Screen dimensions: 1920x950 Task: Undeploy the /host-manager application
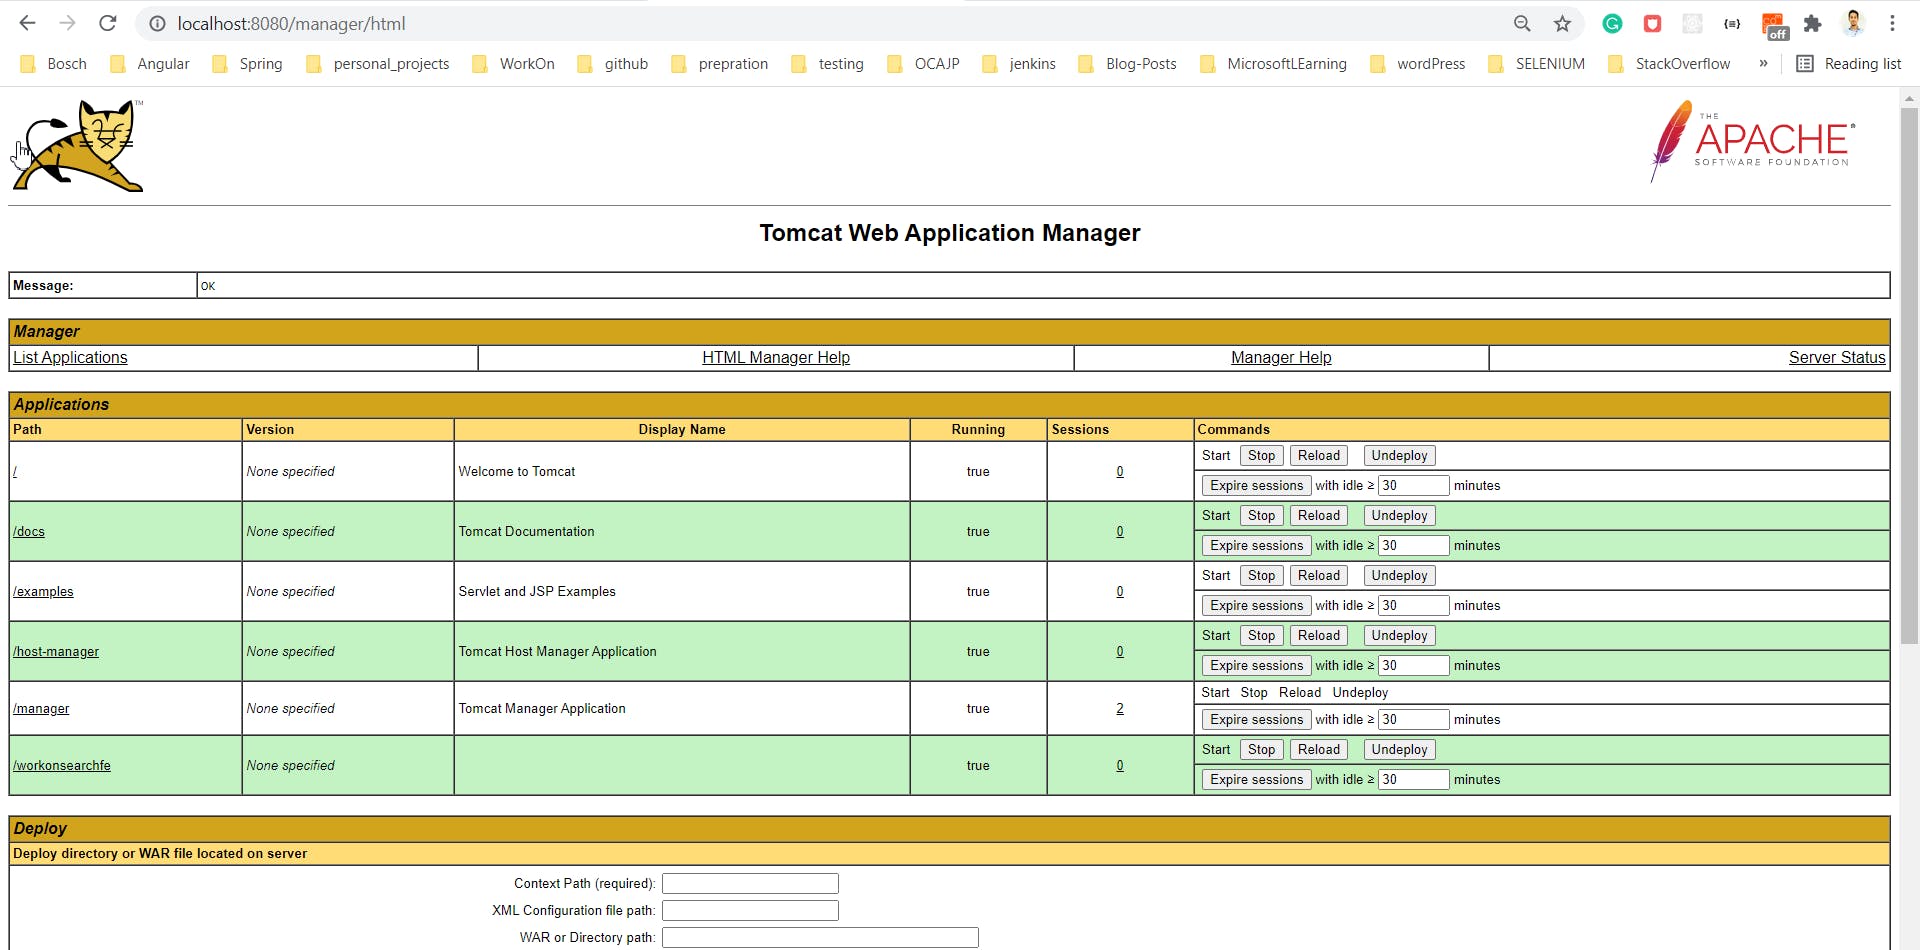[x=1399, y=635]
